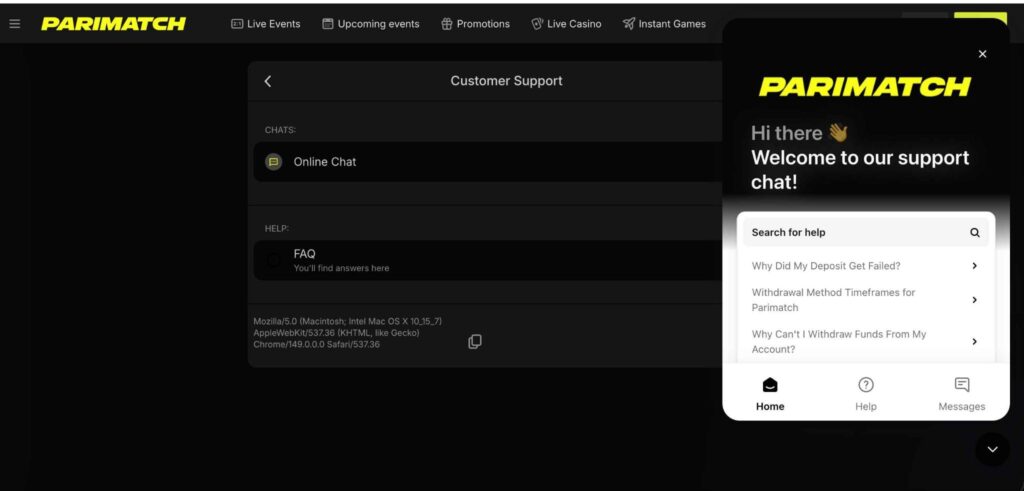
Task: Click the Parimatch logo in header
Action: (x=114, y=24)
